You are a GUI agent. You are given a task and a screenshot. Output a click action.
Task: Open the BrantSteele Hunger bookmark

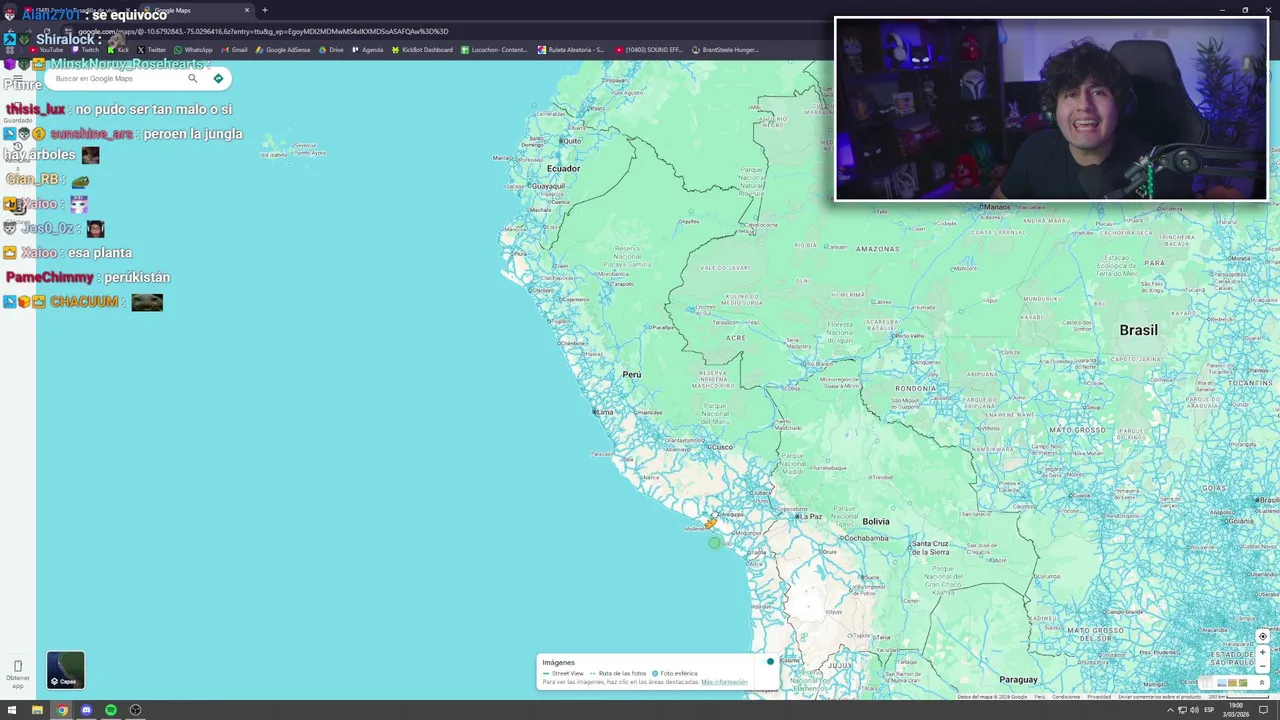725,49
